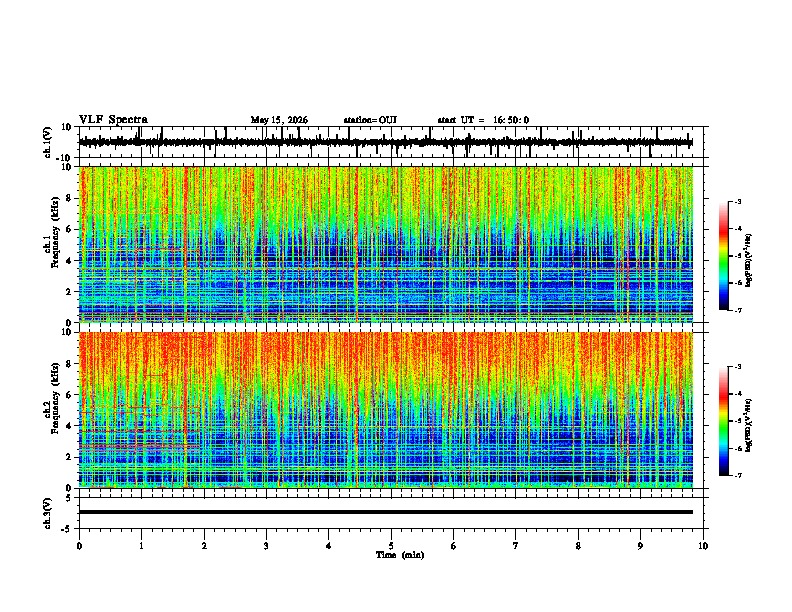Click the -3 value atop ch.1 color bar
Screen dimensions: 792x612
[737, 201]
